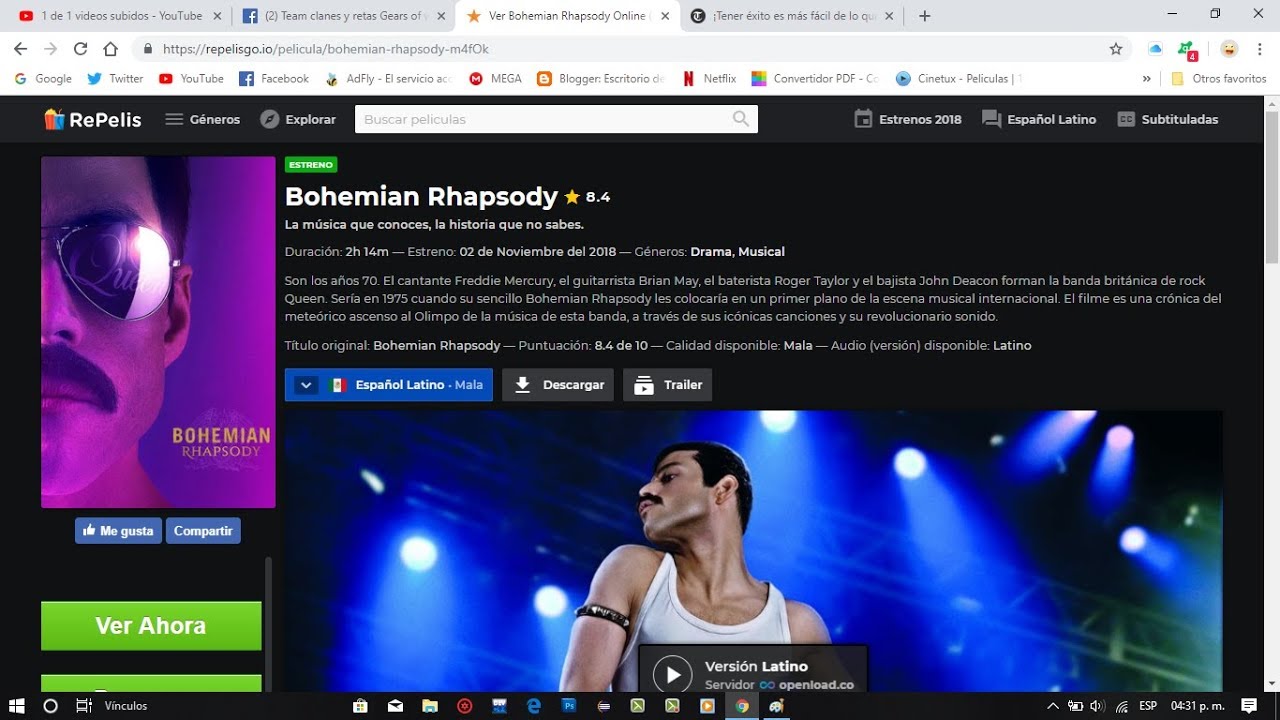The width and height of the screenshot is (1280, 720).
Task: Expand hidden bookmarks with the double chevron
Action: 1146,78
